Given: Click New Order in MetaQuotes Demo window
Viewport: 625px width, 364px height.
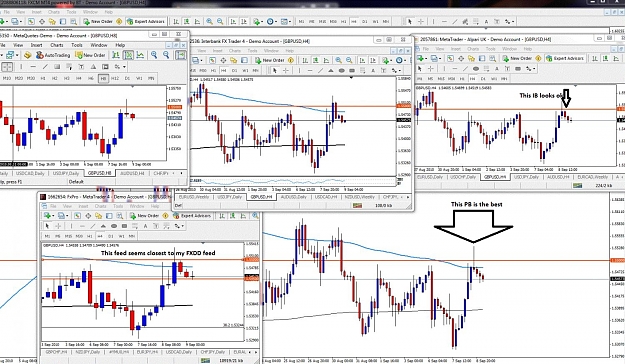Looking at the screenshot, I should click(90, 55).
